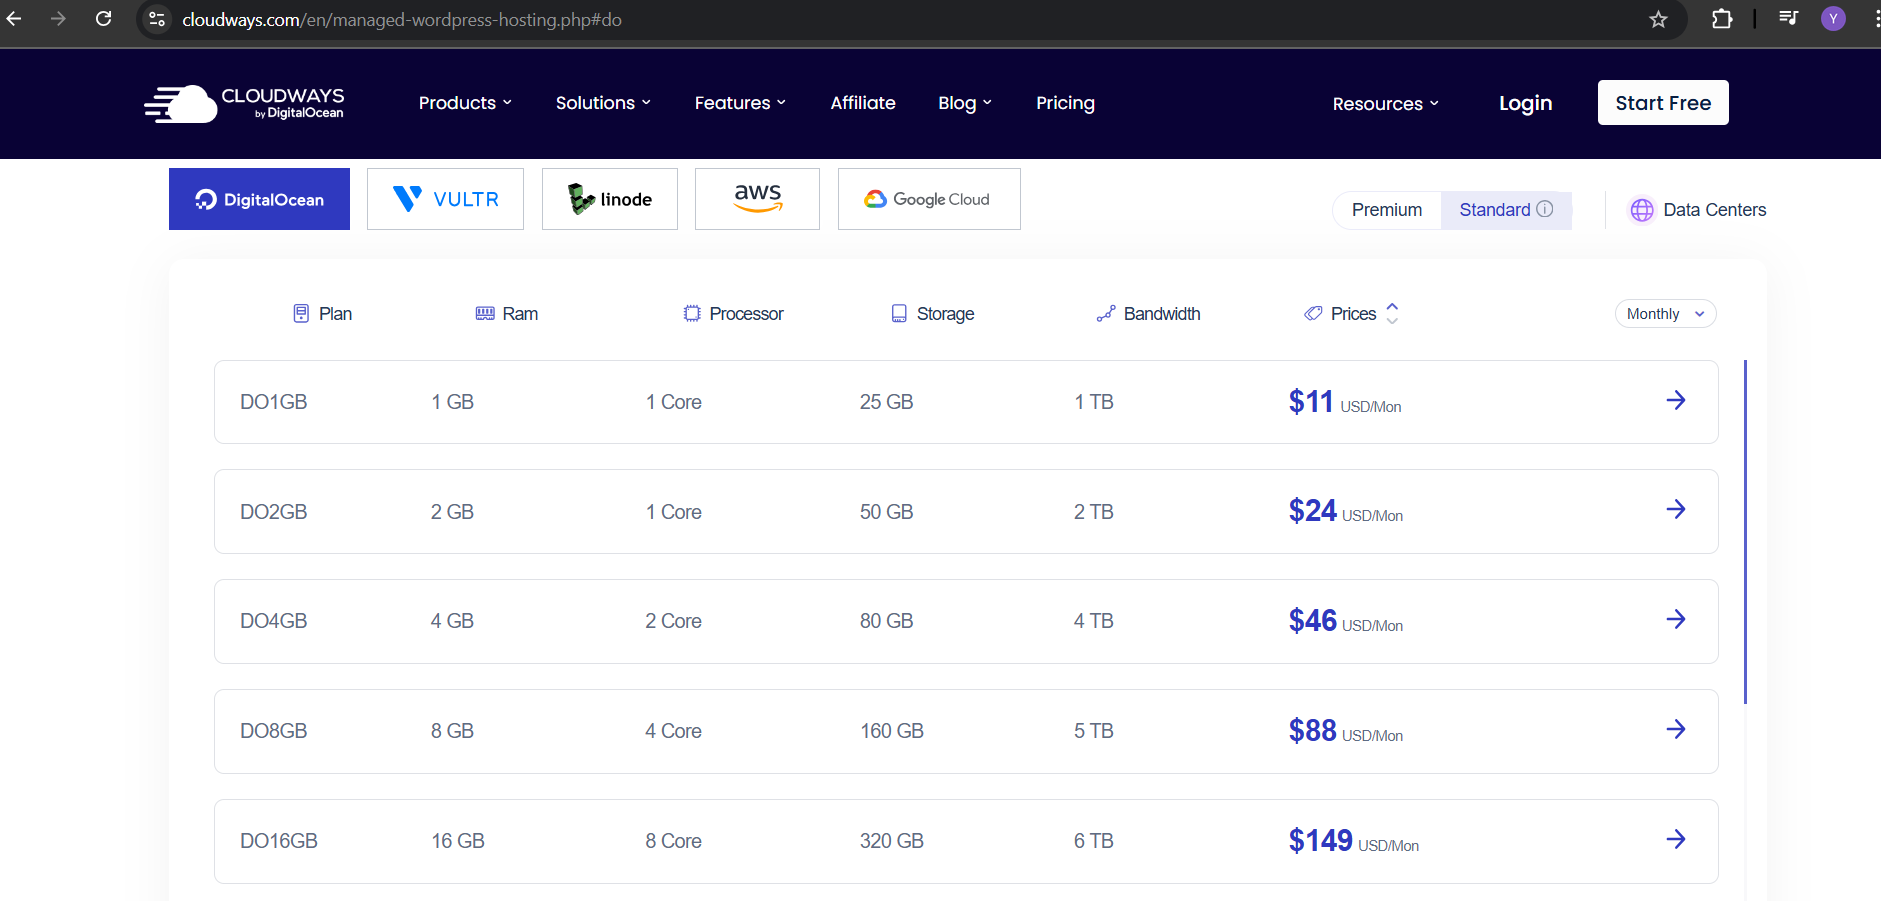Select the Vultr provider tab

[445, 199]
